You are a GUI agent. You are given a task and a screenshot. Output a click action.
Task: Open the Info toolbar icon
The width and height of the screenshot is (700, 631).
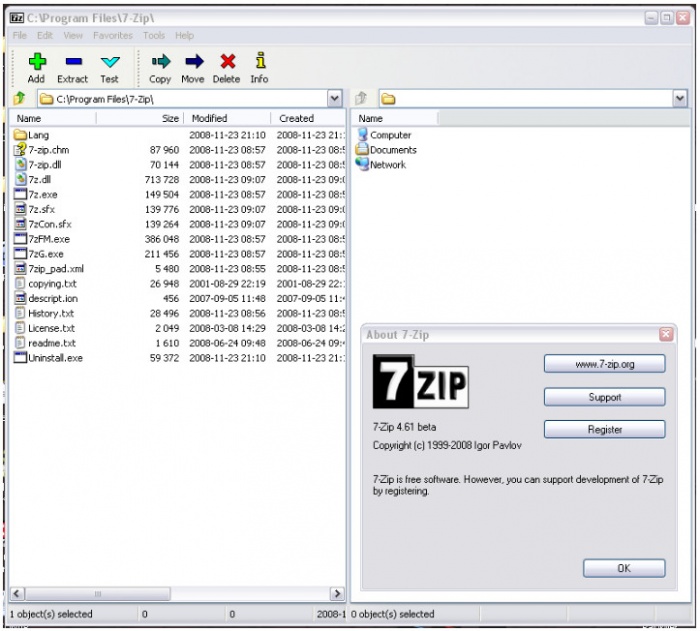261,61
